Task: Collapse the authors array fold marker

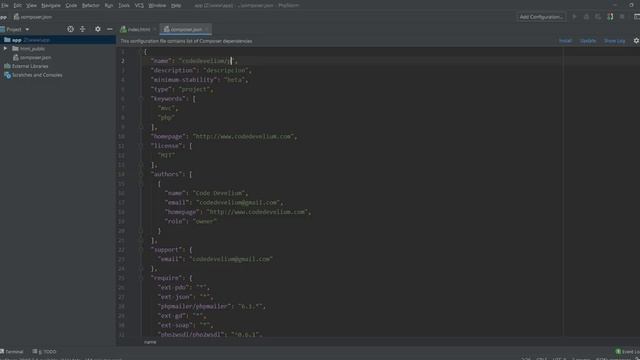Action: pyautogui.click(x=140, y=174)
